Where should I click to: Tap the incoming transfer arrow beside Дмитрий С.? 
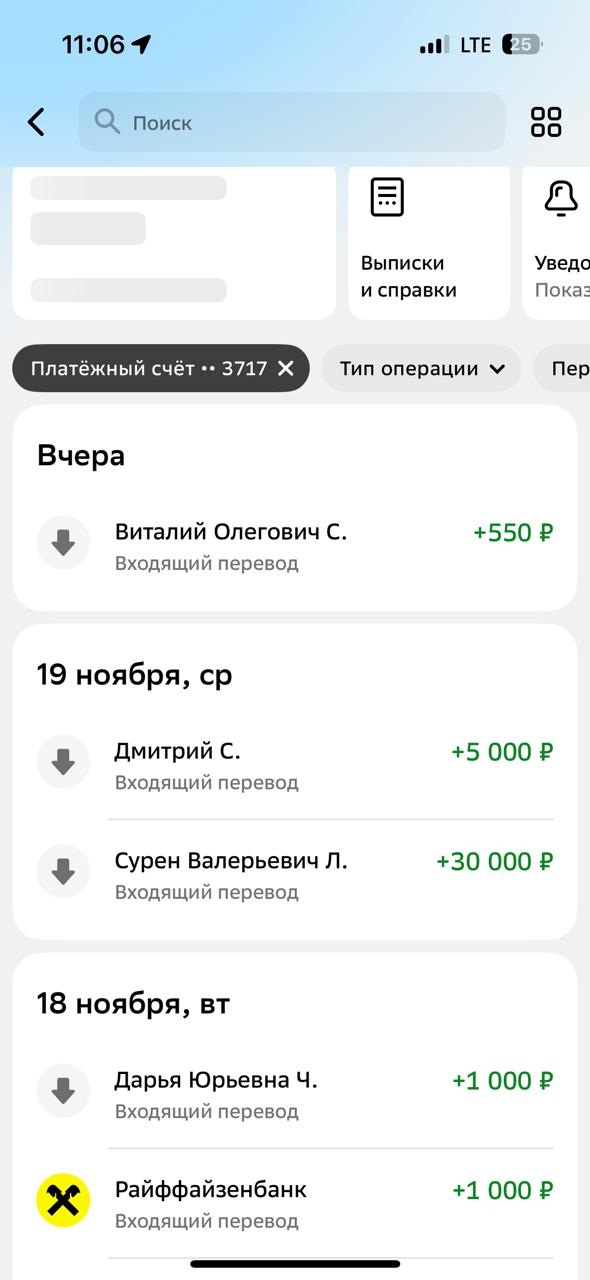click(63, 762)
